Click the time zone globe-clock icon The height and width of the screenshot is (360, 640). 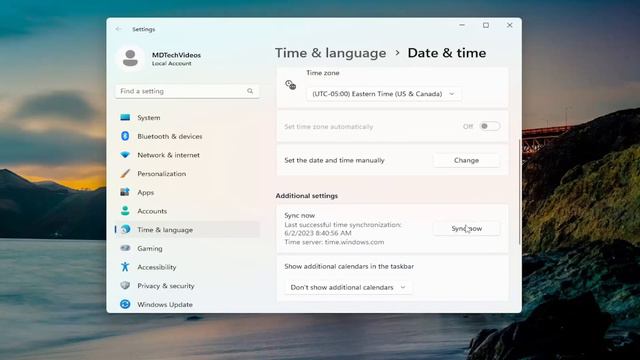291,85
